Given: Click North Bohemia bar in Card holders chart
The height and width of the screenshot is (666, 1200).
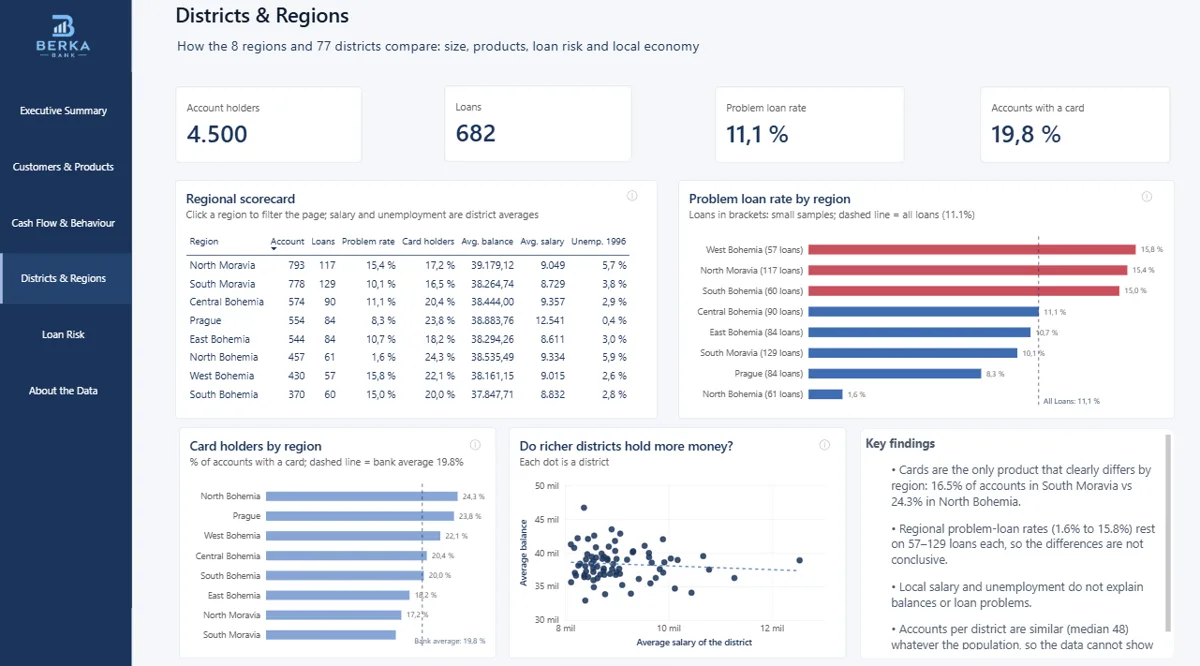Looking at the screenshot, I should [x=363, y=496].
